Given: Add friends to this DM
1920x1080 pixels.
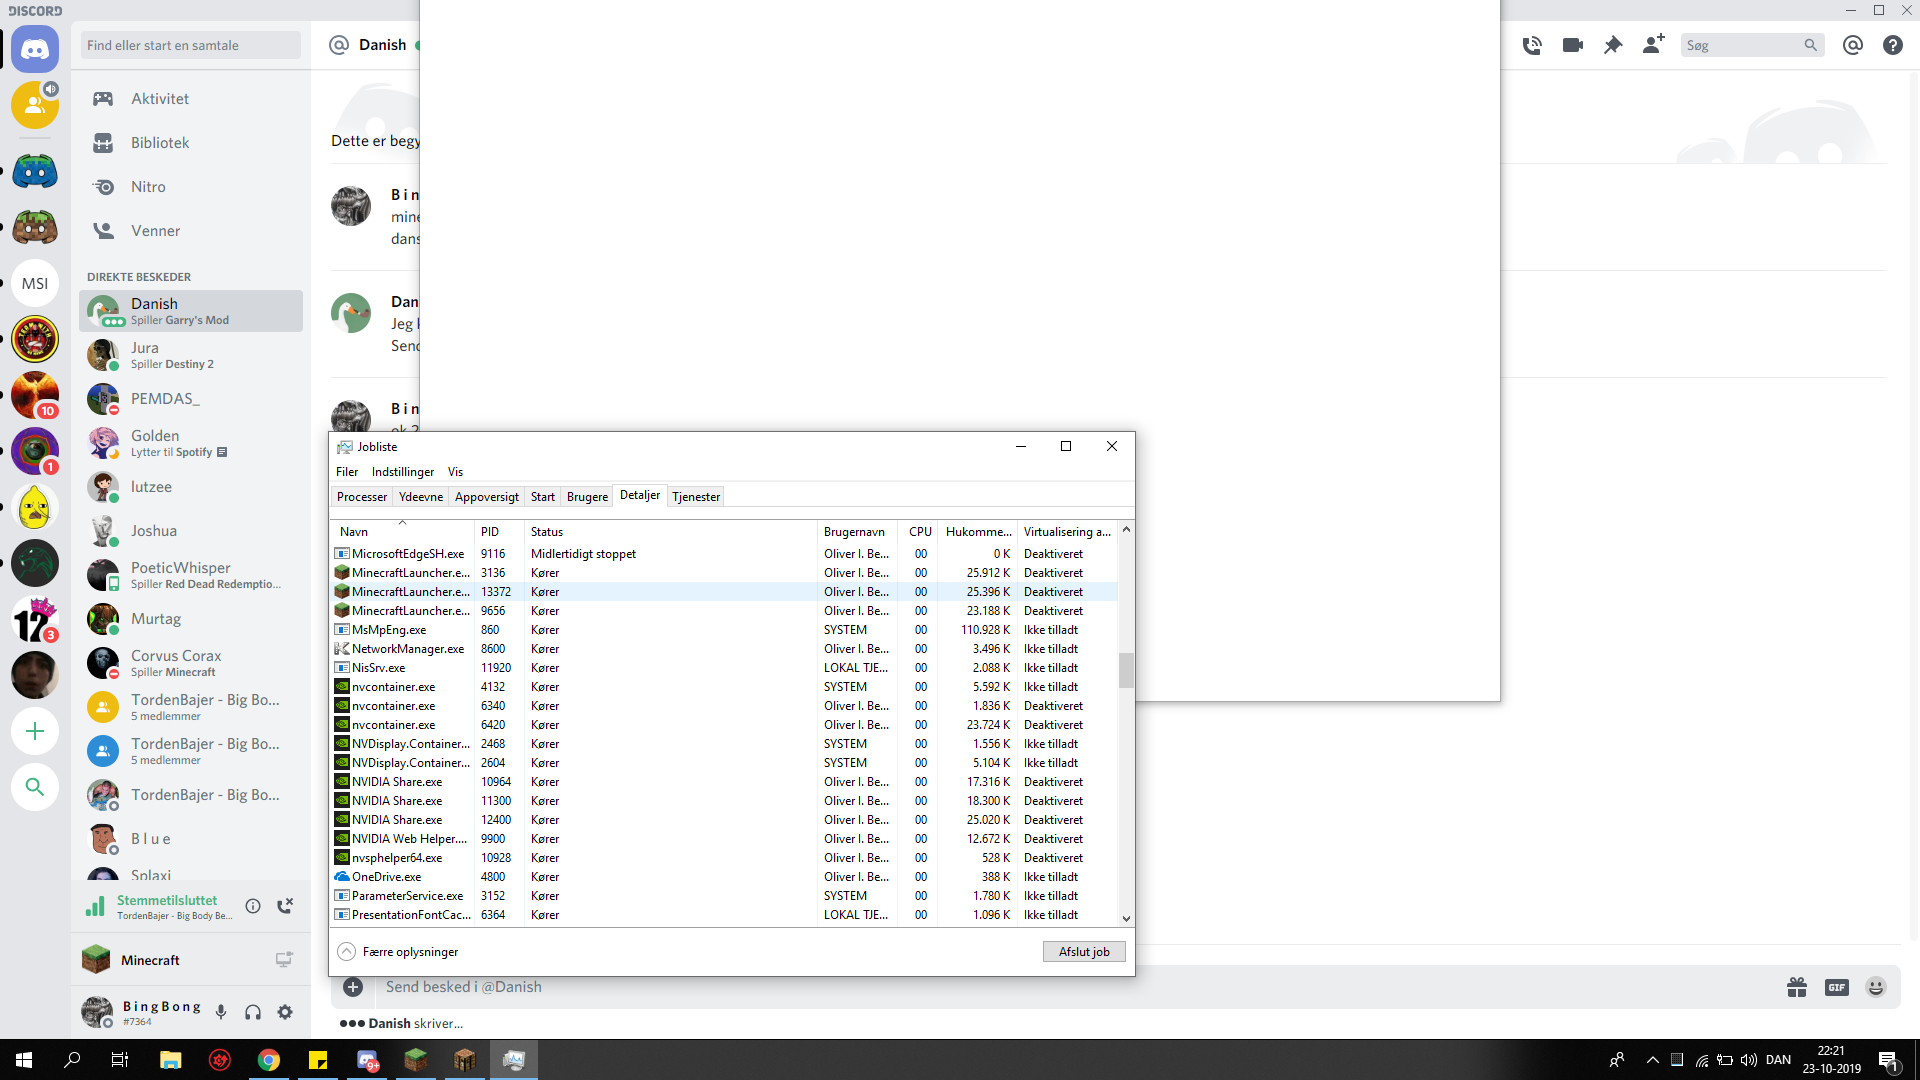Looking at the screenshot, I should [1653, 45].
